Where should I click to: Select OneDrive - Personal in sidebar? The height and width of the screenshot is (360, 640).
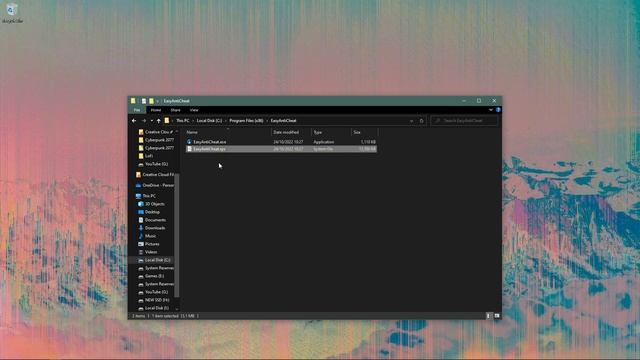[x=155, y=185]
